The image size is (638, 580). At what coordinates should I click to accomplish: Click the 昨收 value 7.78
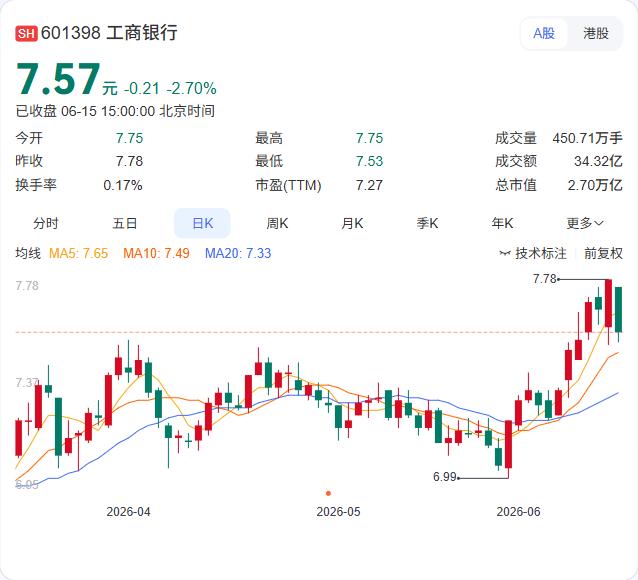129,161
